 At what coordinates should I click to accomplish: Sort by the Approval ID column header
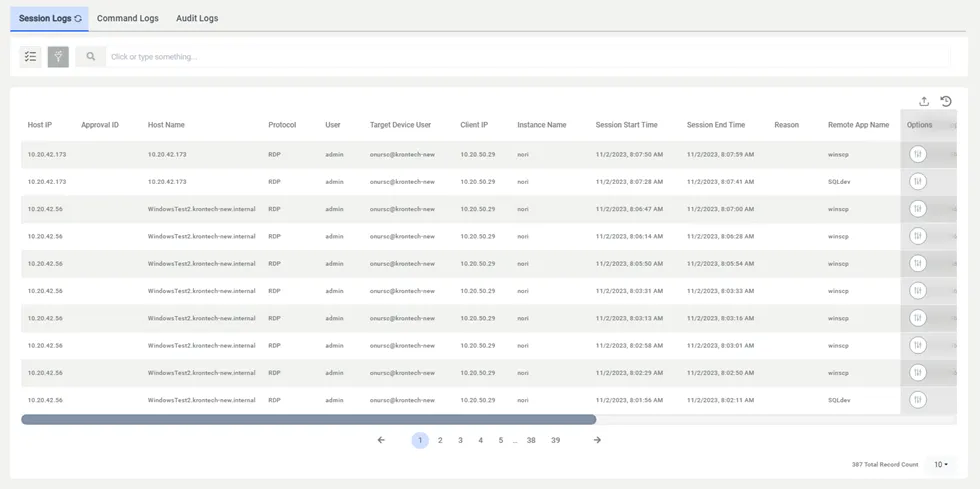100,125
